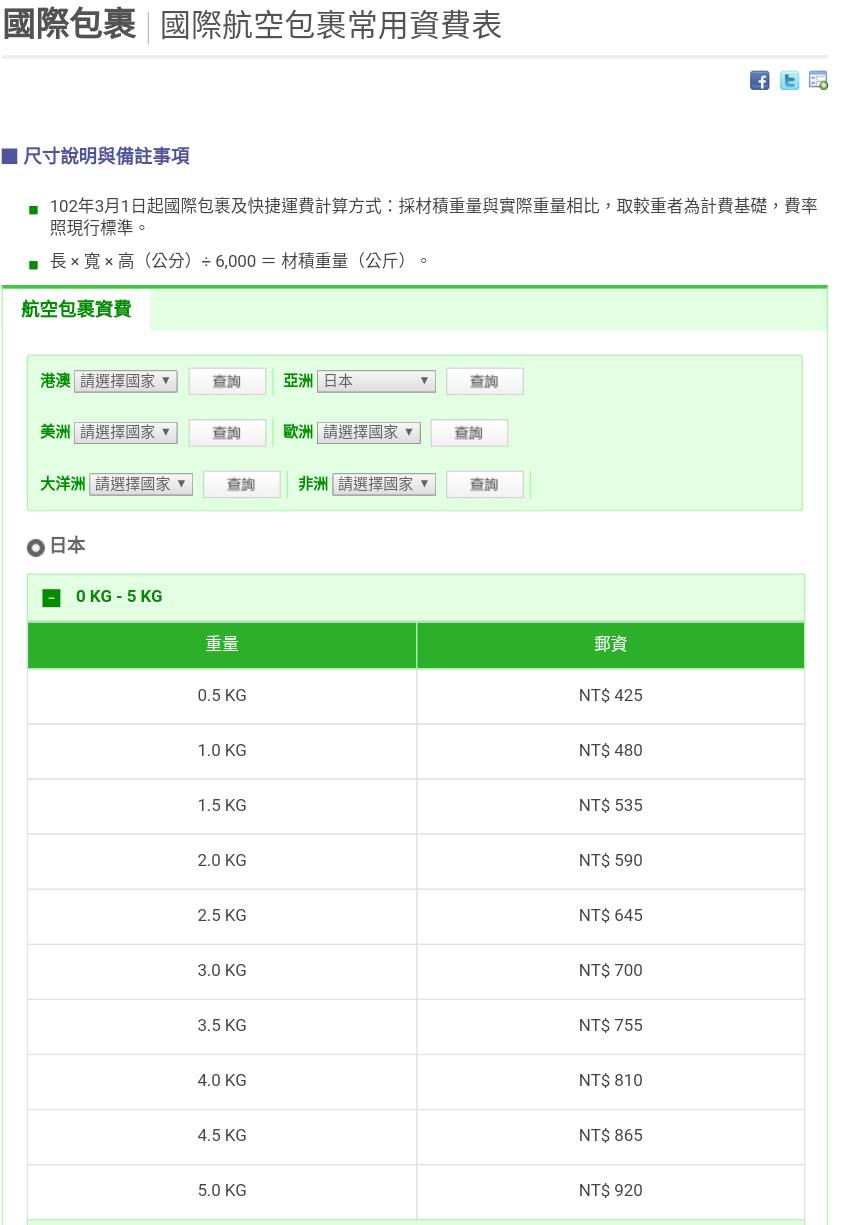Image resolution: width=845 pixels, height=1225 pixels.
Task: Open the 亞洲 dropdown showing 日本
Action: pos(376,381)
